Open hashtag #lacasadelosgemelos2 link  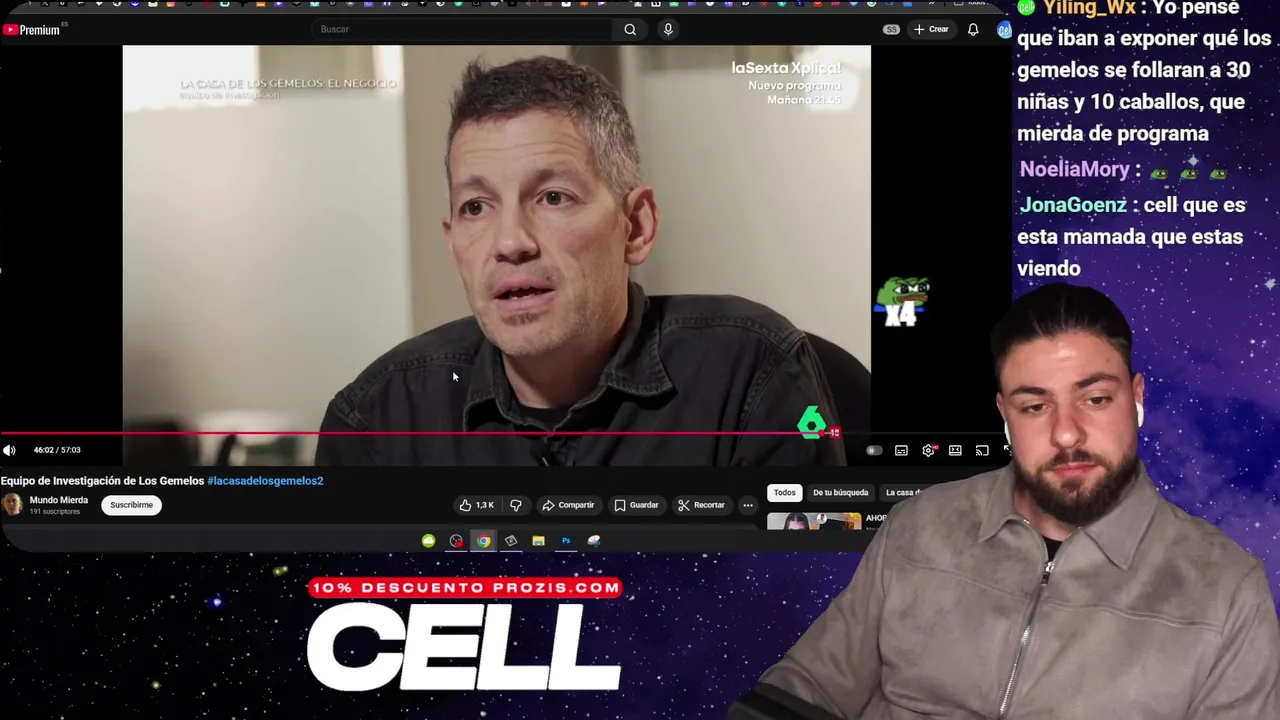pos(265,481)
